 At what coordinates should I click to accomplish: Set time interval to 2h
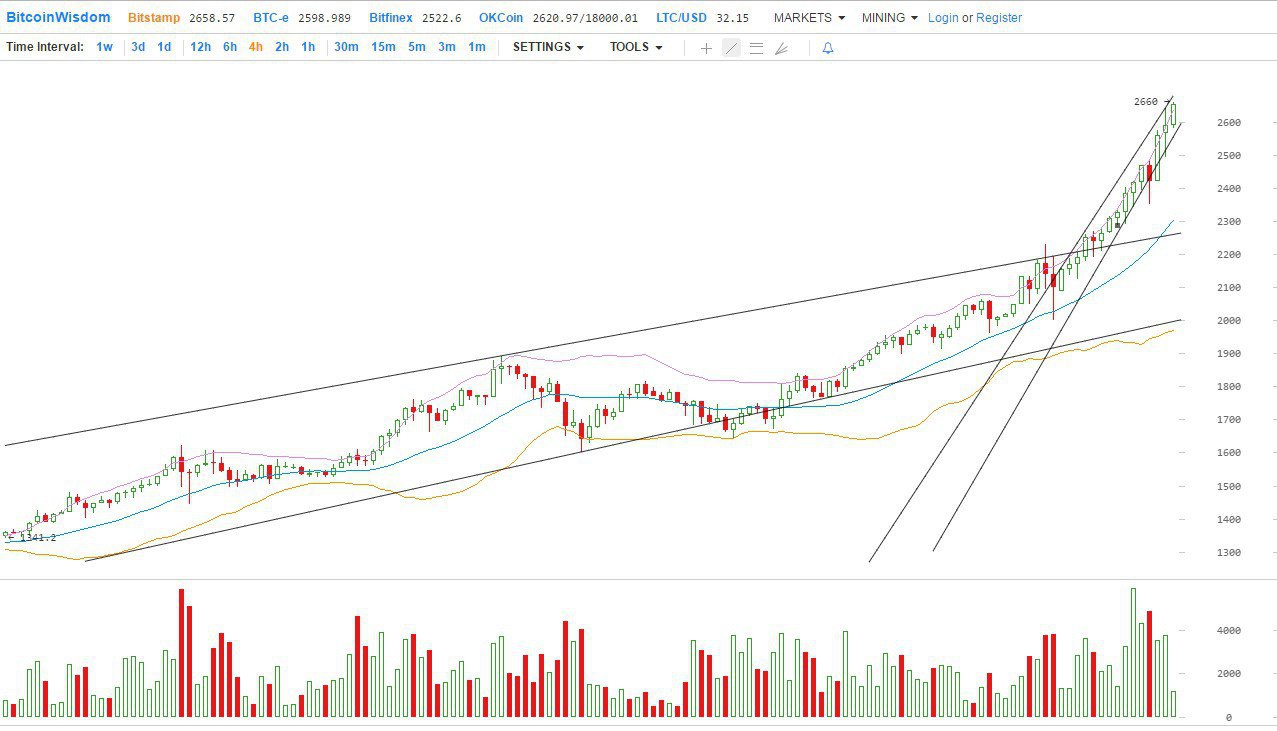tap(282, 47)
